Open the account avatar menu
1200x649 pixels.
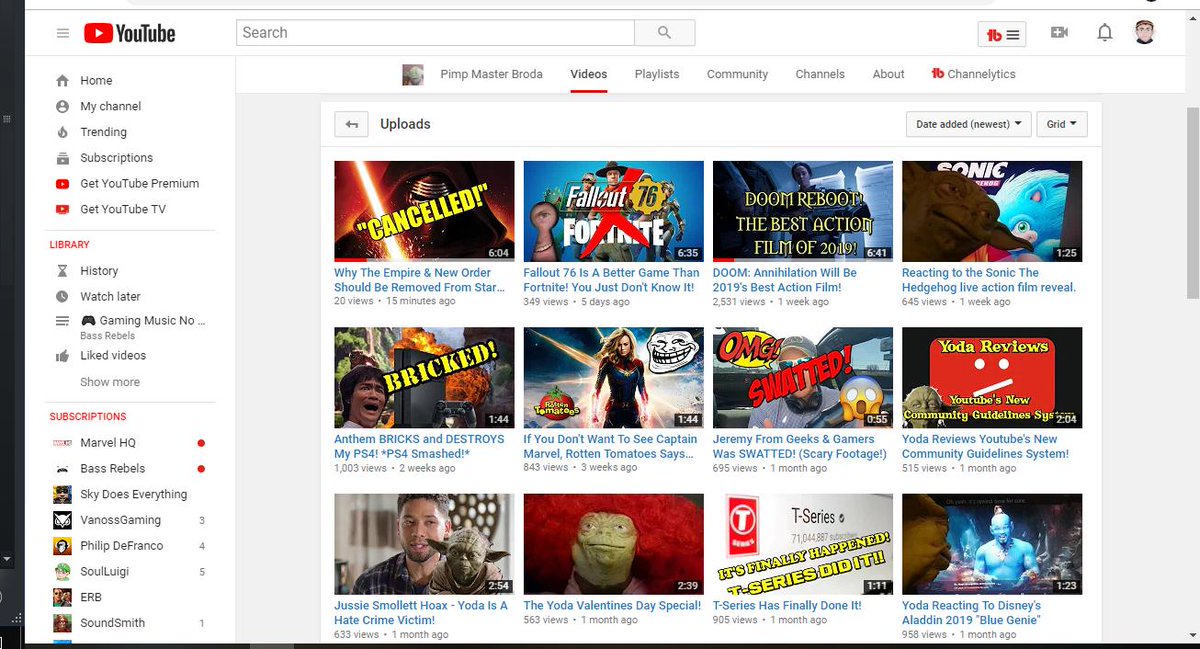(1146, 33)
